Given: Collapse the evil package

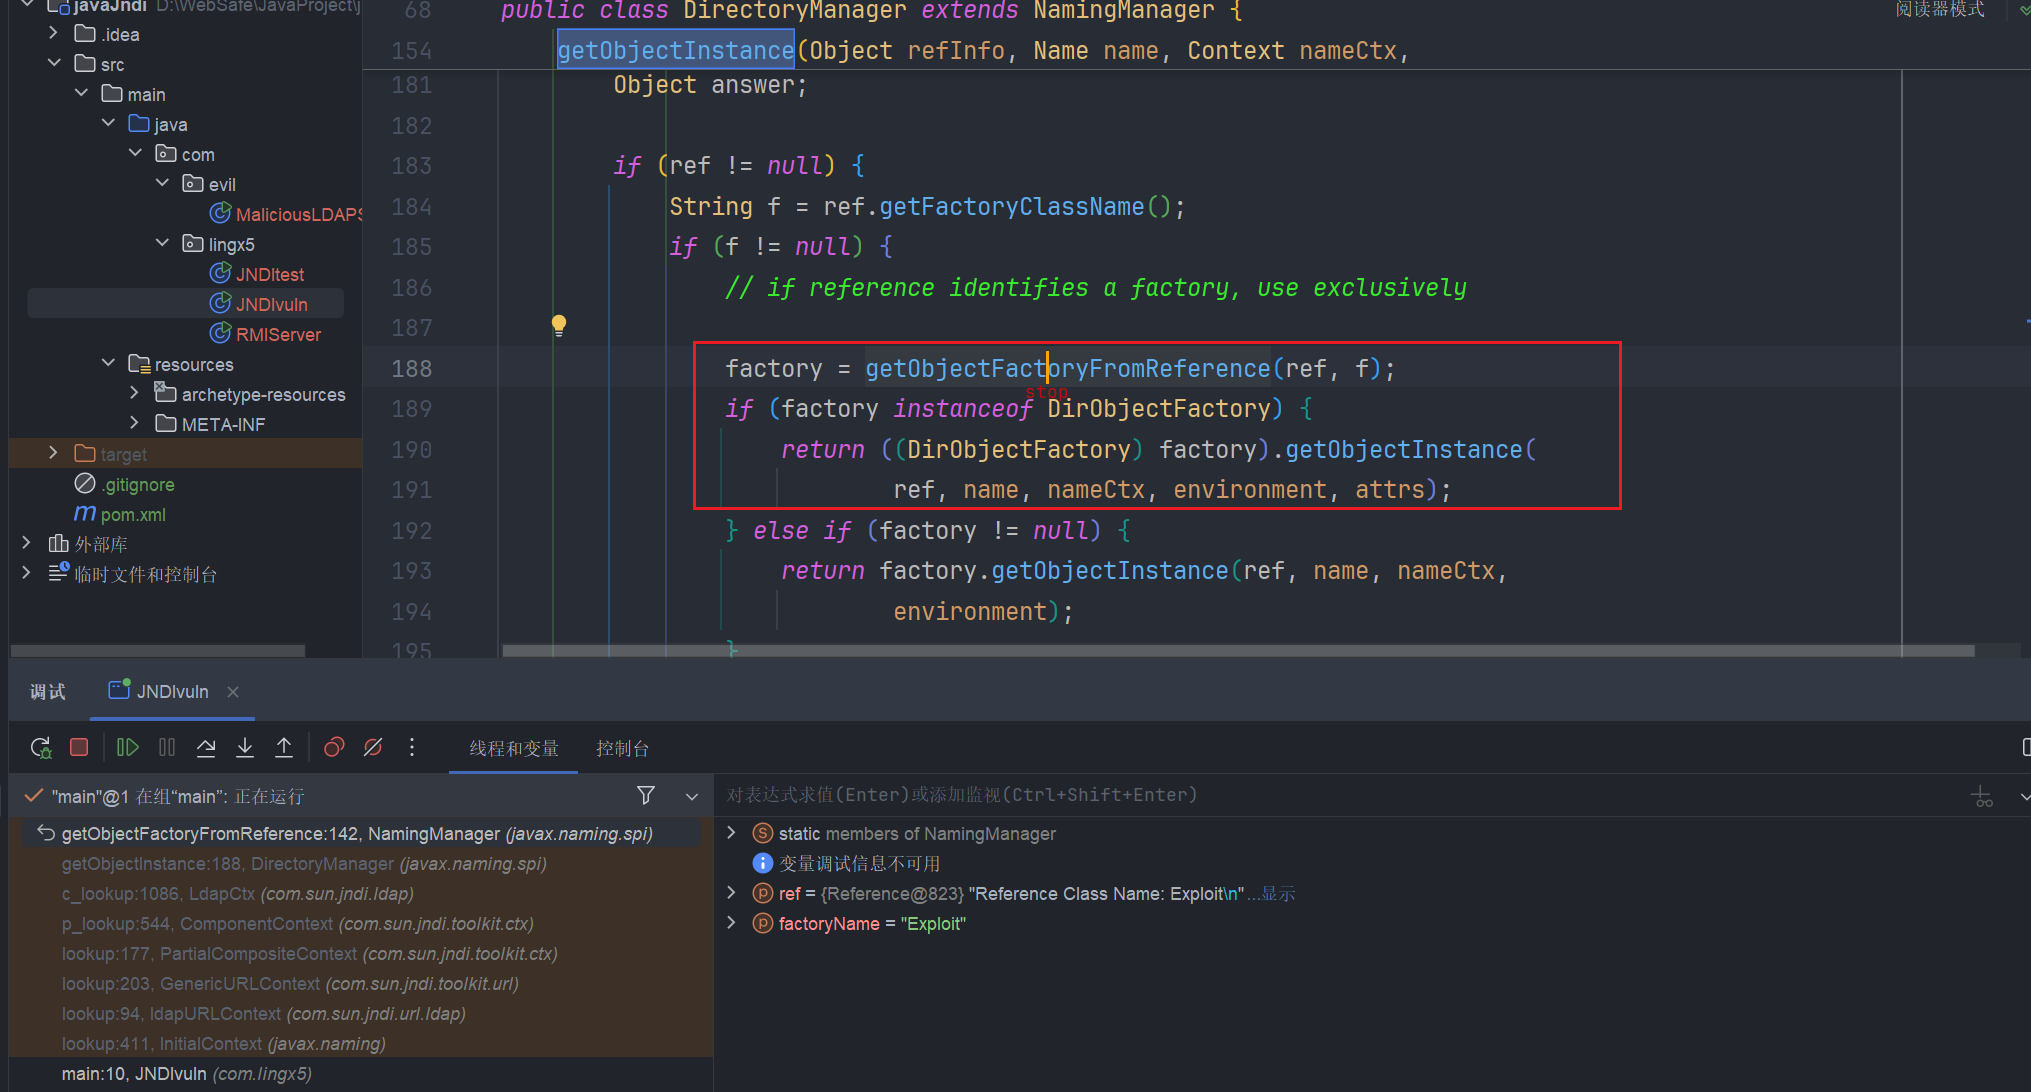Looking at the screenshot, I should (162, 183).
